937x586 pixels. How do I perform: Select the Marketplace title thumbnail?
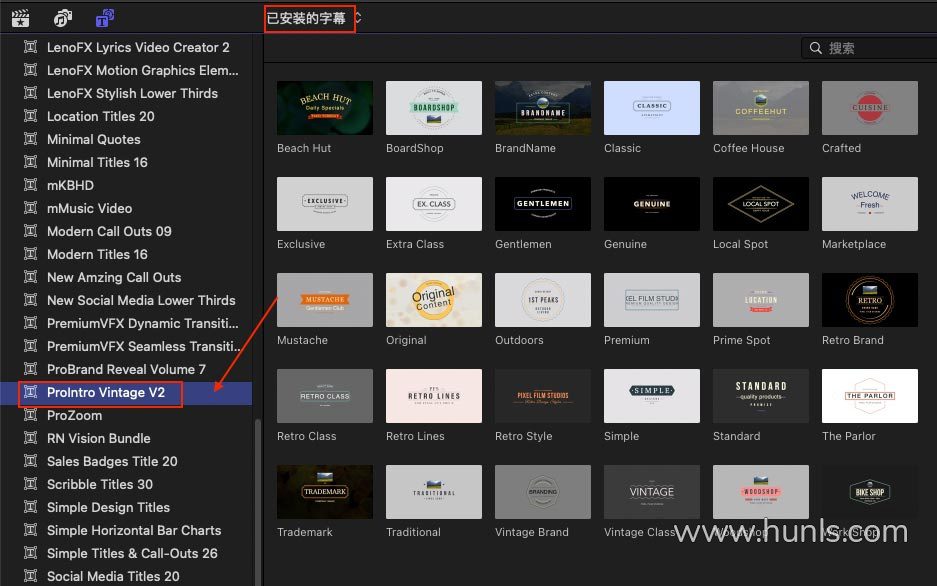(x=870, y=204)
